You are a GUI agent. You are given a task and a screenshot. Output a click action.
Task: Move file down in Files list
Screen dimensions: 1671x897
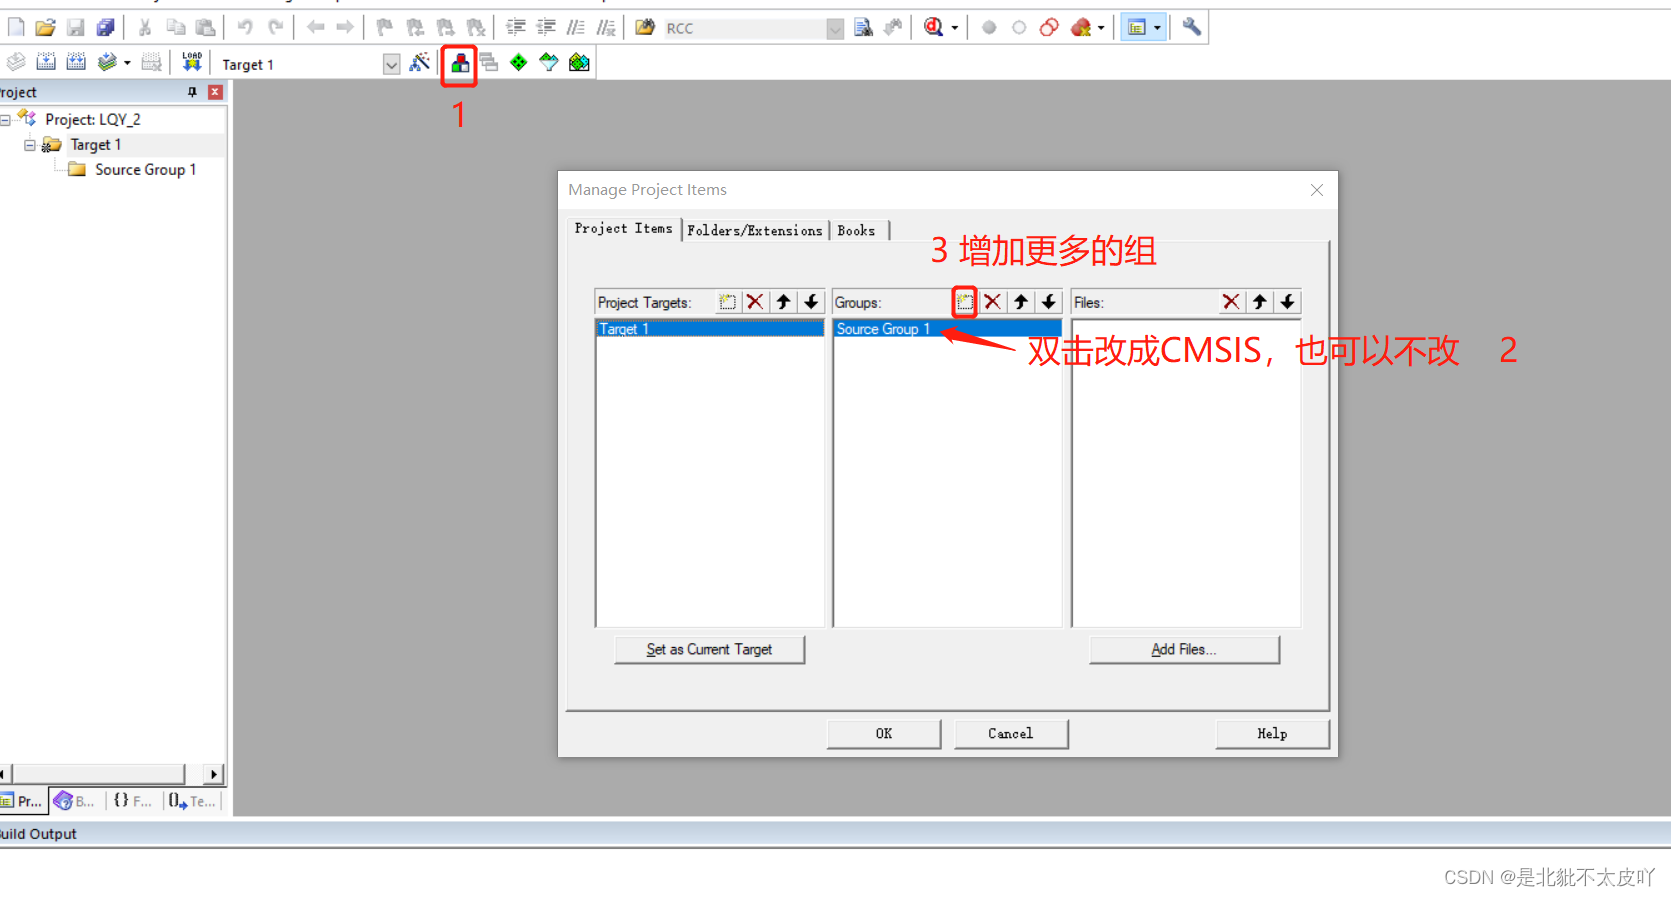1287,302
